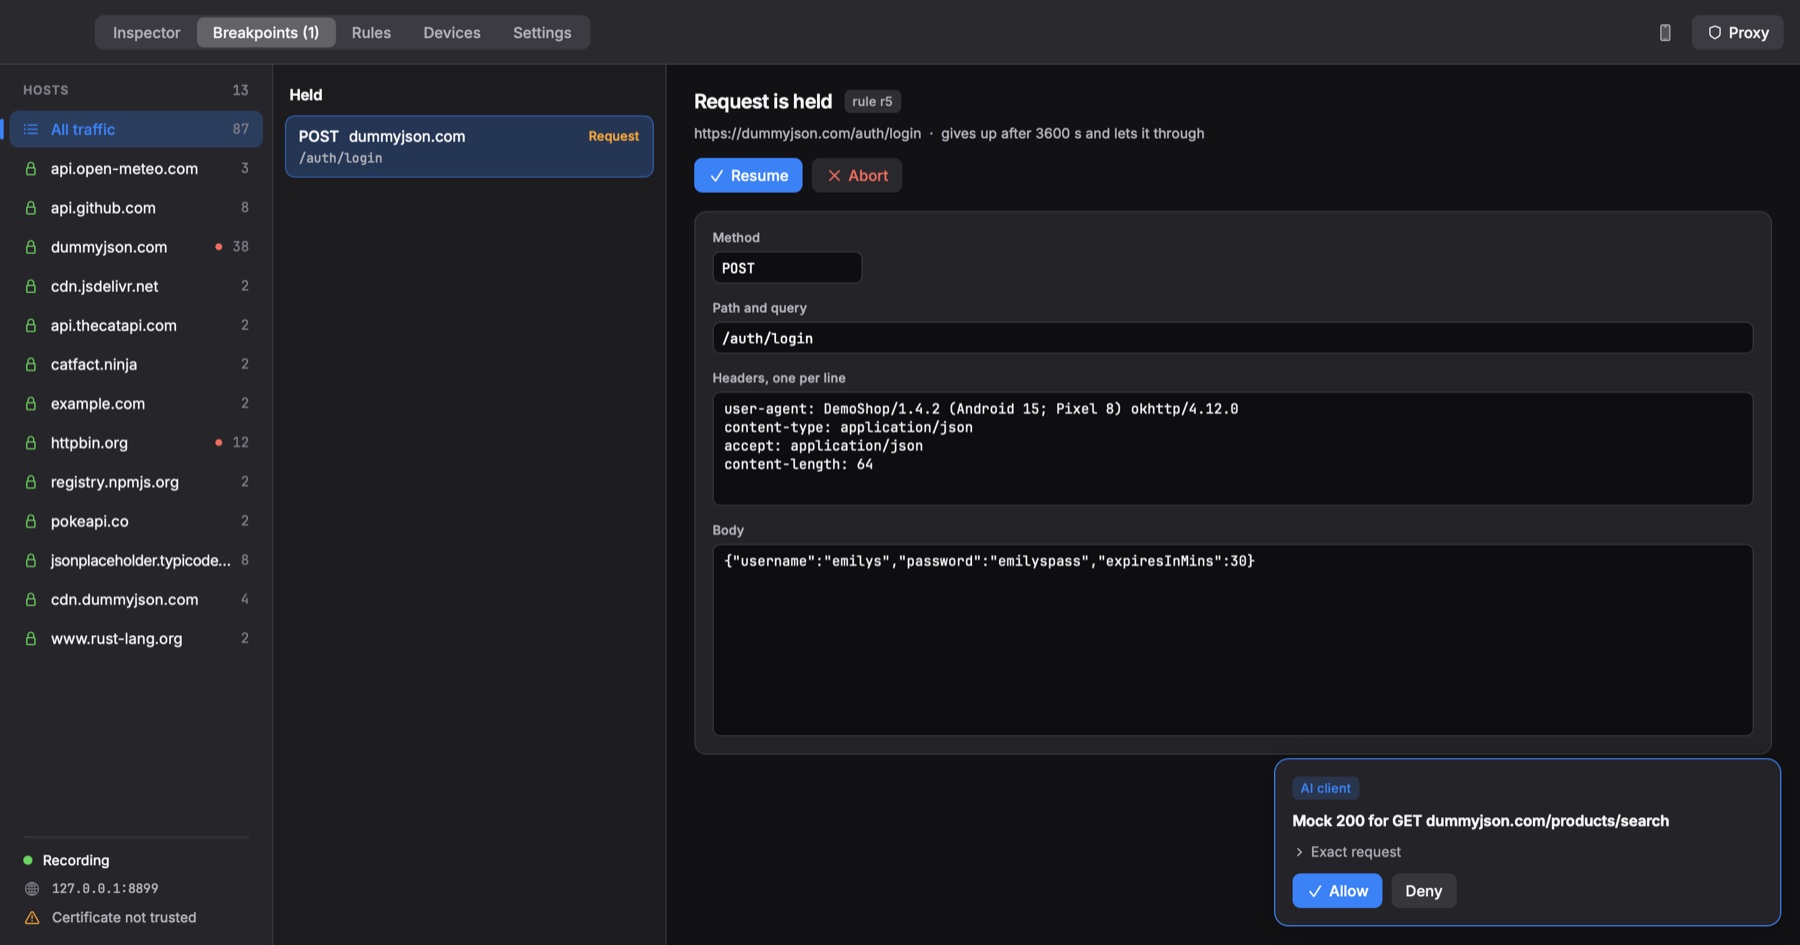The height and width of the screenshot is (945, 1800).
Task: Click the lock icon beside pokeapi.co
Action: click(31, 521)
